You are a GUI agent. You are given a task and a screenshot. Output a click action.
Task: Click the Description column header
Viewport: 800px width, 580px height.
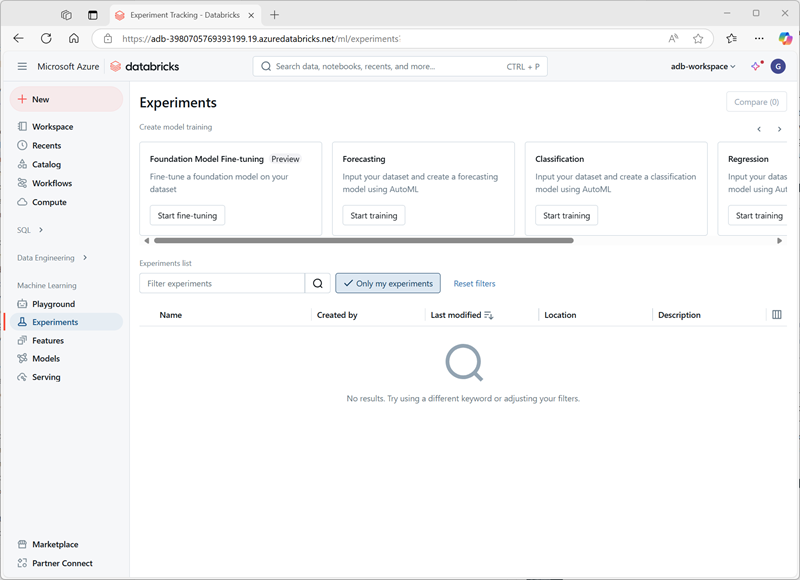point(679,315)
